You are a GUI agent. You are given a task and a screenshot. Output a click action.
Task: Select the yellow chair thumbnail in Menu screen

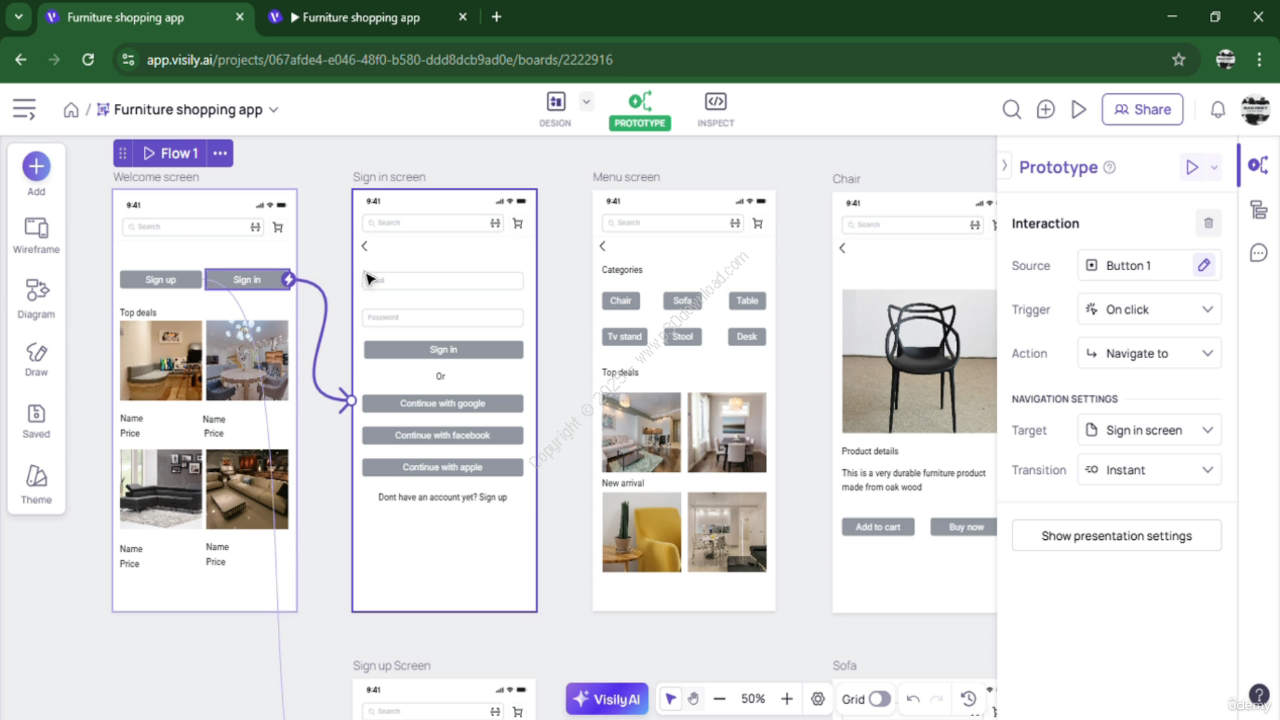click(641, 532)
